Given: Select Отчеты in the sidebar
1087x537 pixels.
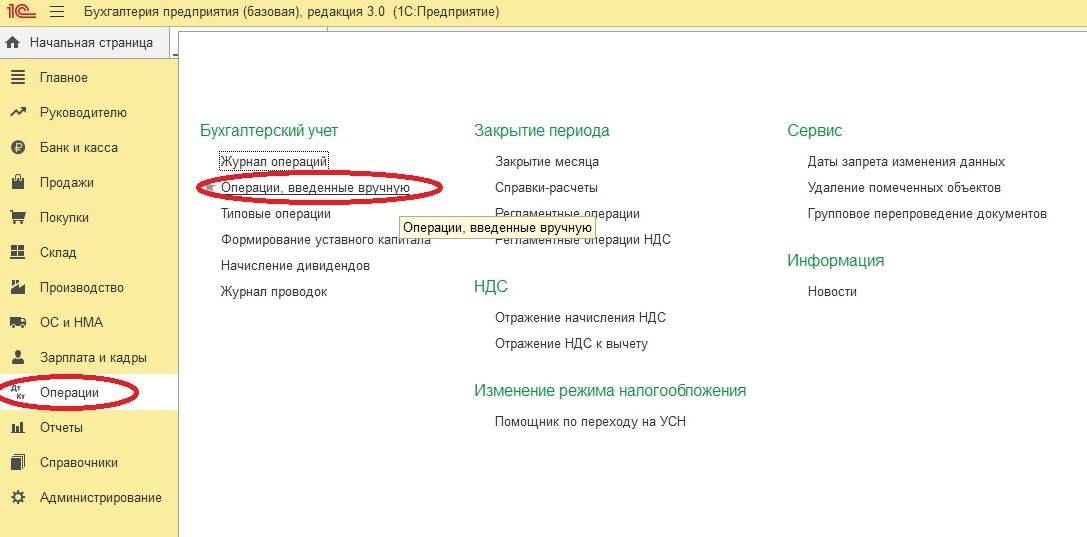Looking at the screenshot, I should click(x=61, y=428).
